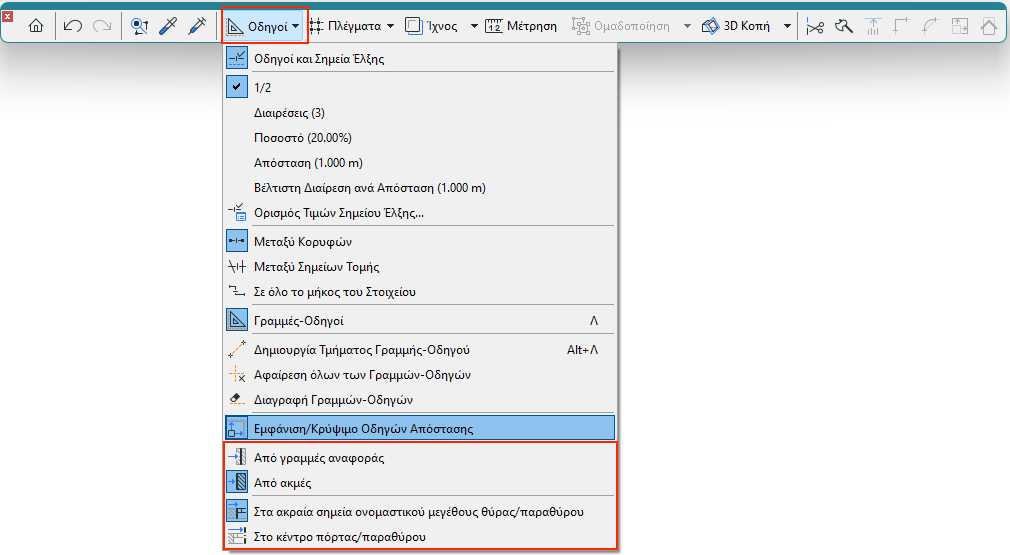Image resolution: width=1010 pixels, height=555 pixels.
Task: Click the Στο κέντρο πόρτας/παραθύρου icon
Action: (x=236, y=536)
